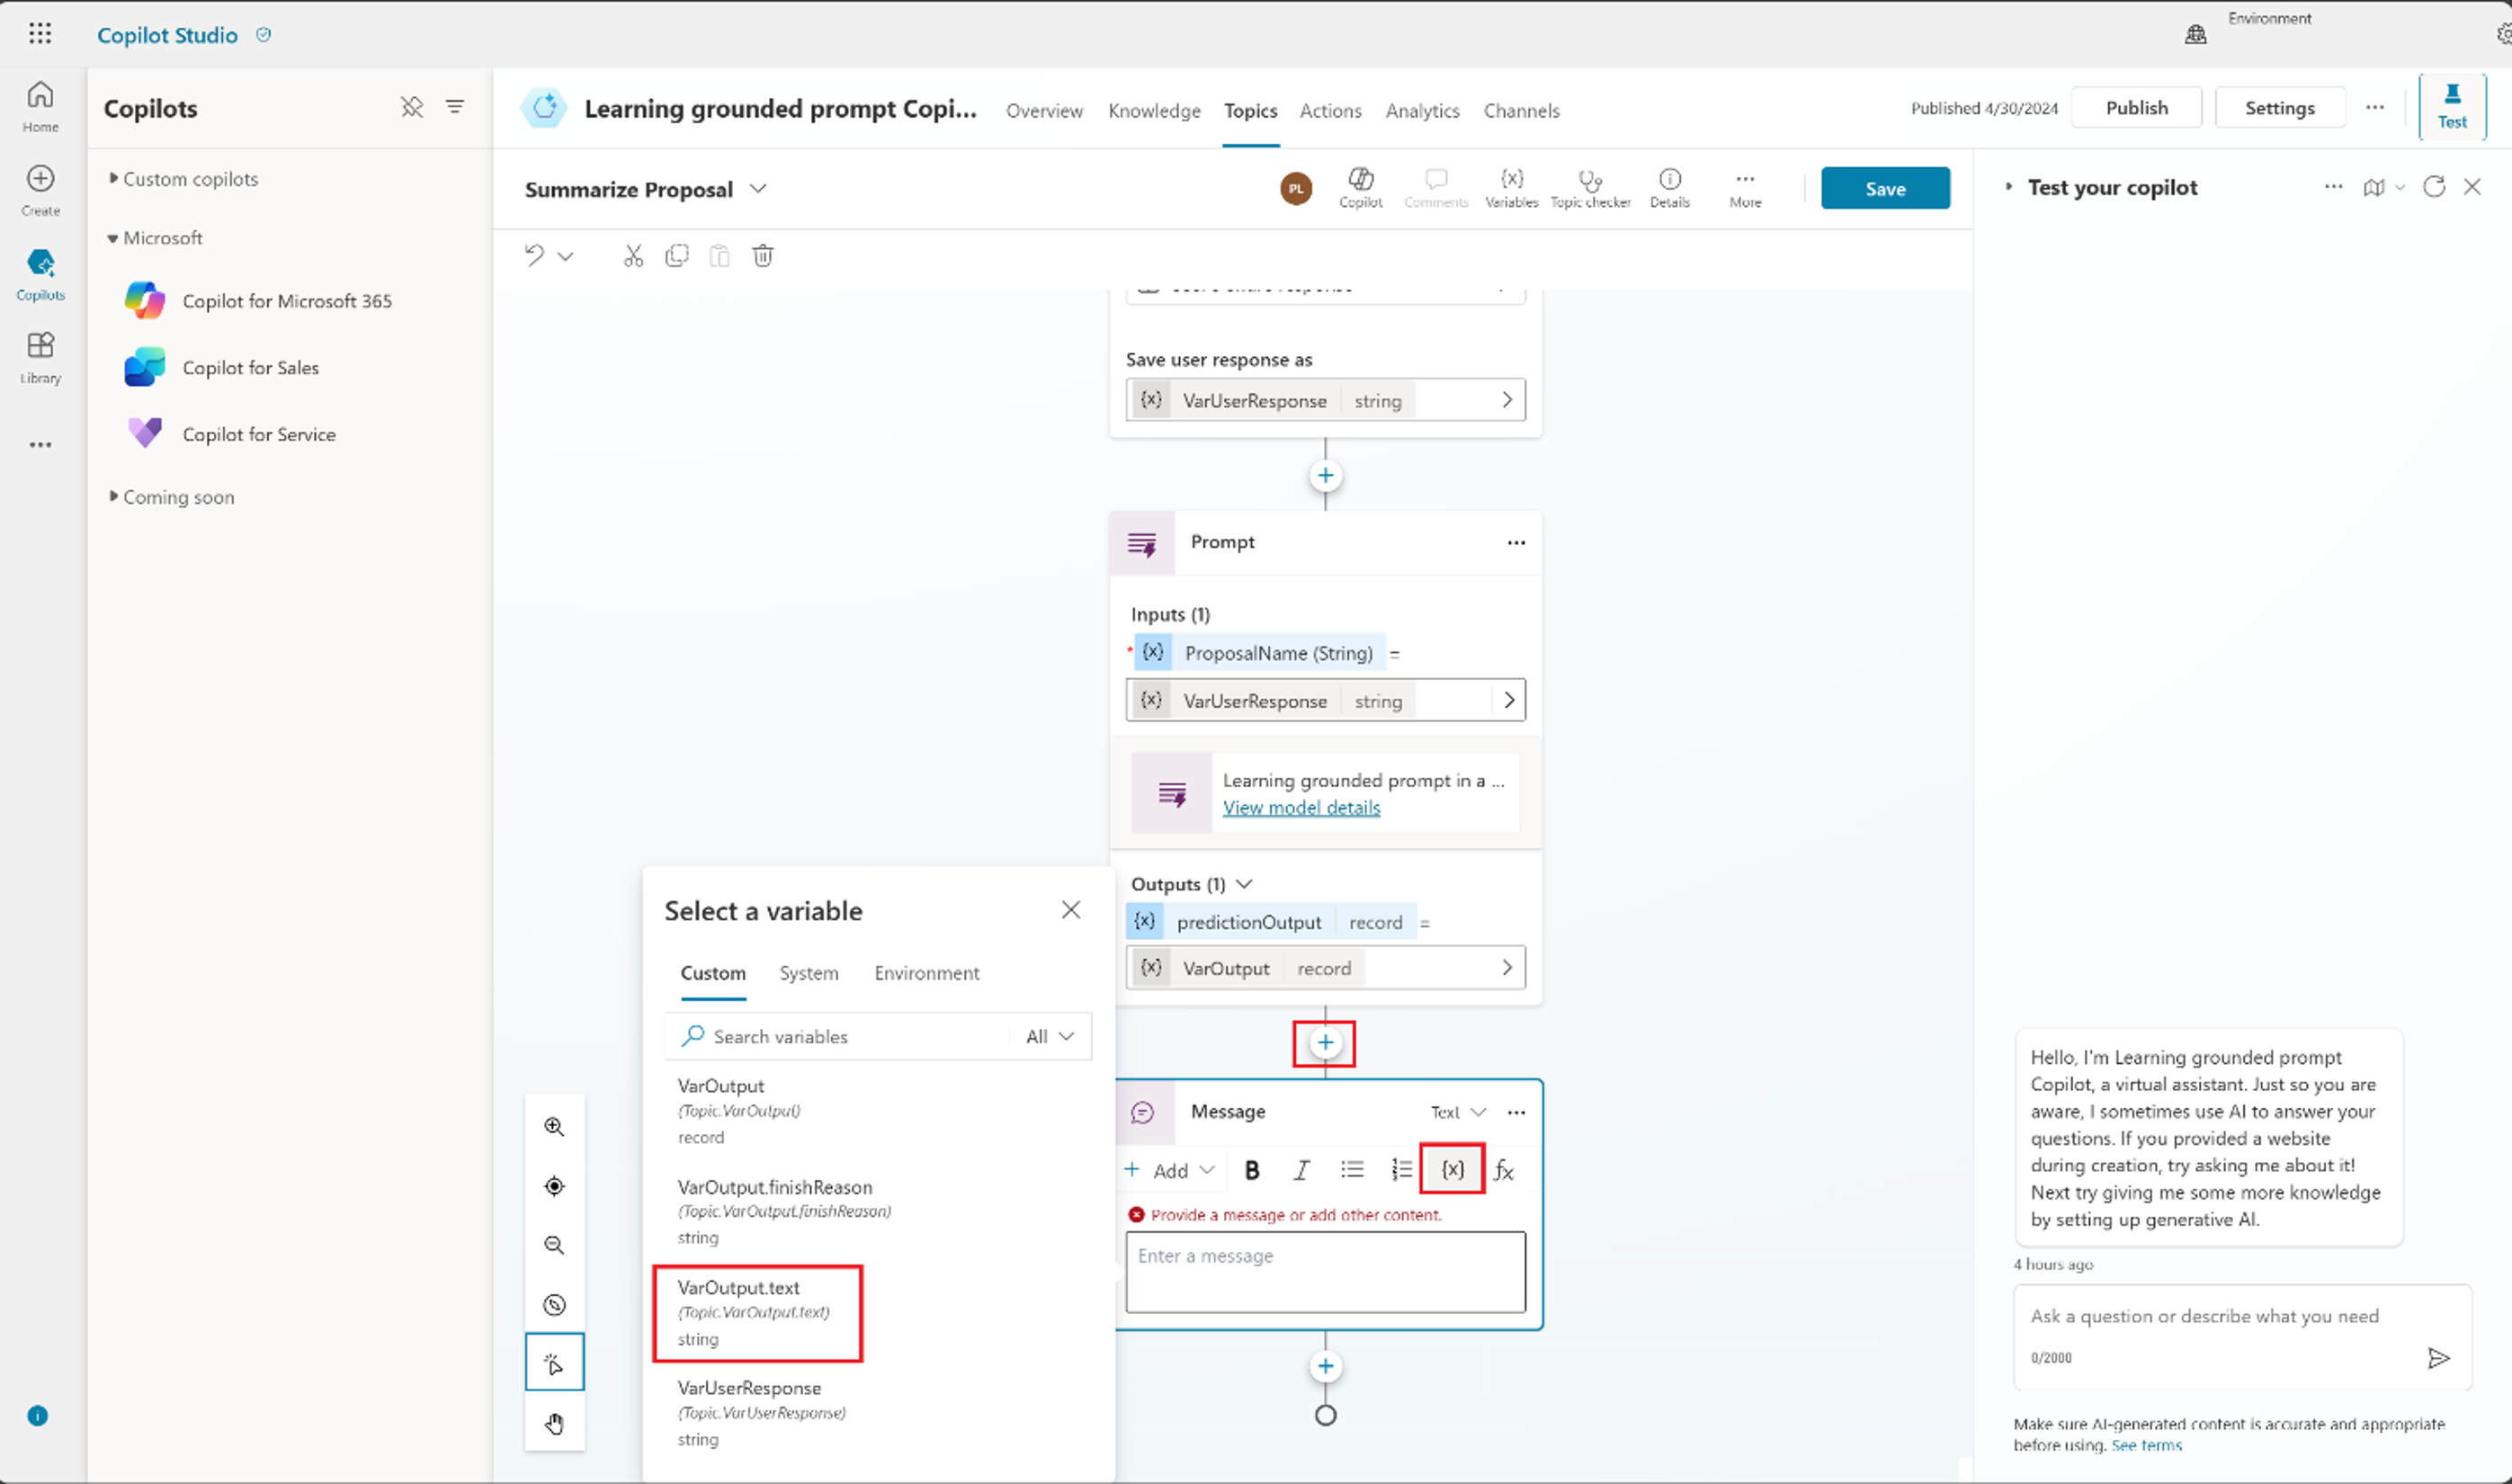Apply italic in the Message node

coord(1301,1170)
